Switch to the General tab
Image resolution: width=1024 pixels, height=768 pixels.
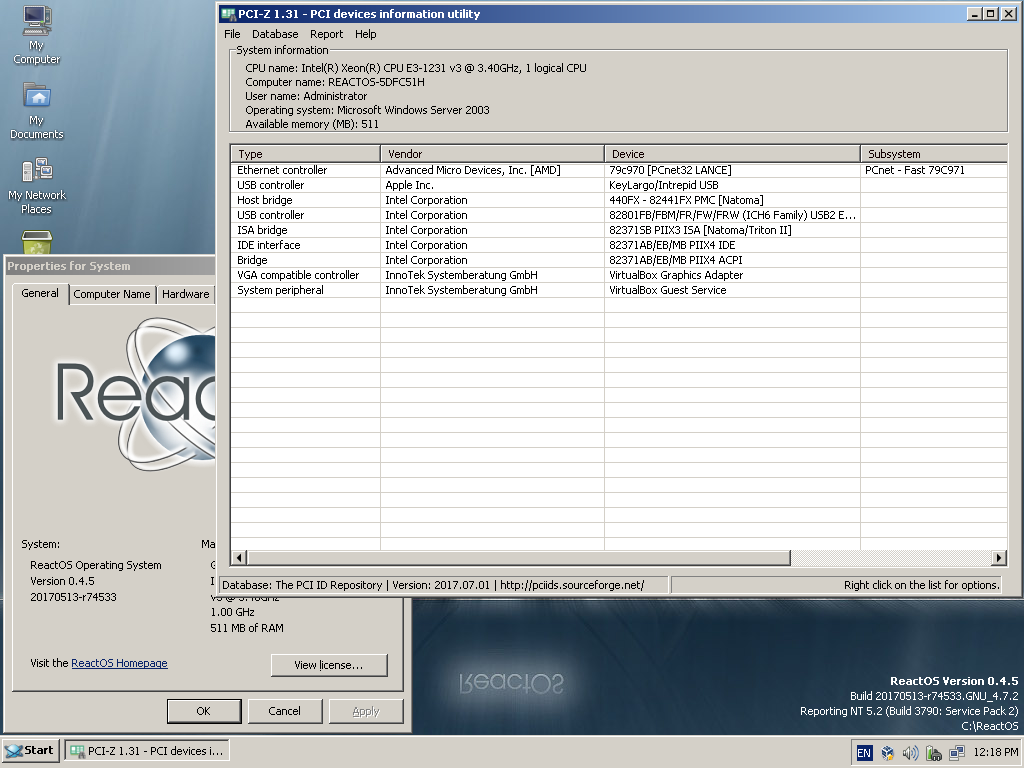[x=40, y=293]
